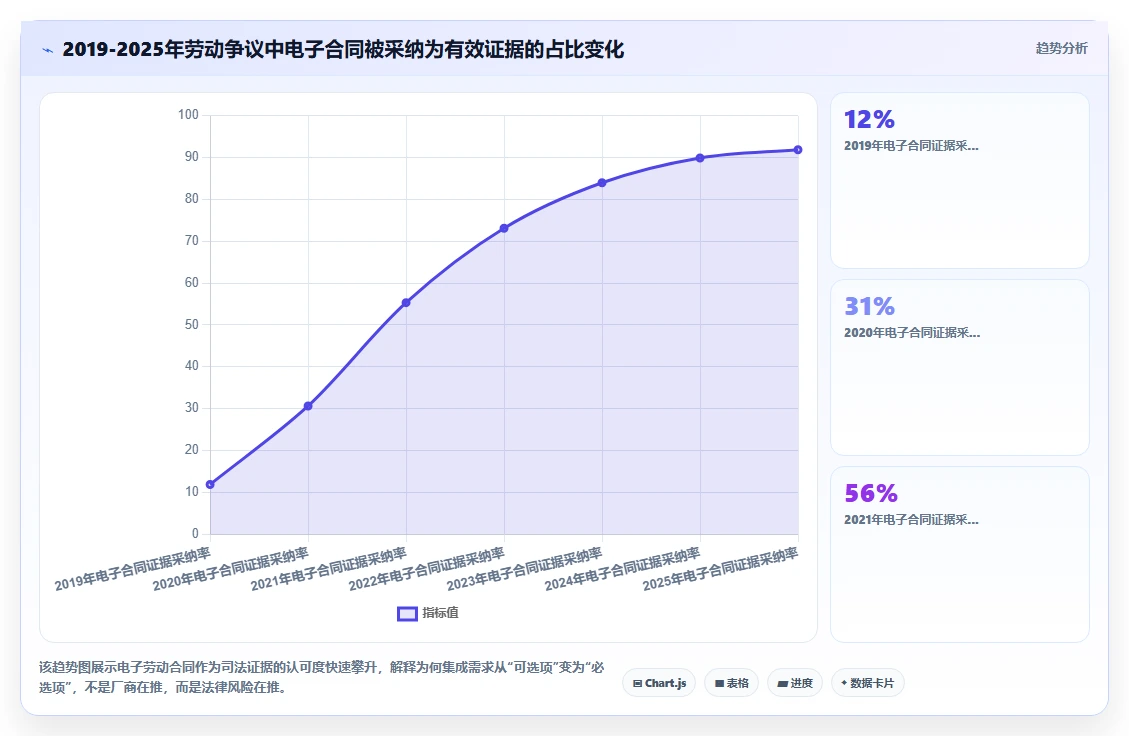Click the 指标值 legend label
Image resolution: width=1129 pixels, height=736 pixels.
click(440, 613)
